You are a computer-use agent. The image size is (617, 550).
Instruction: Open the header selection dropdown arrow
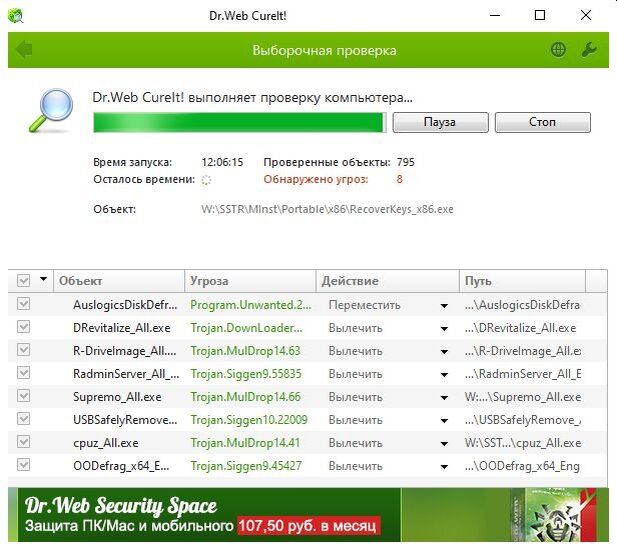(x=43, y=279)
